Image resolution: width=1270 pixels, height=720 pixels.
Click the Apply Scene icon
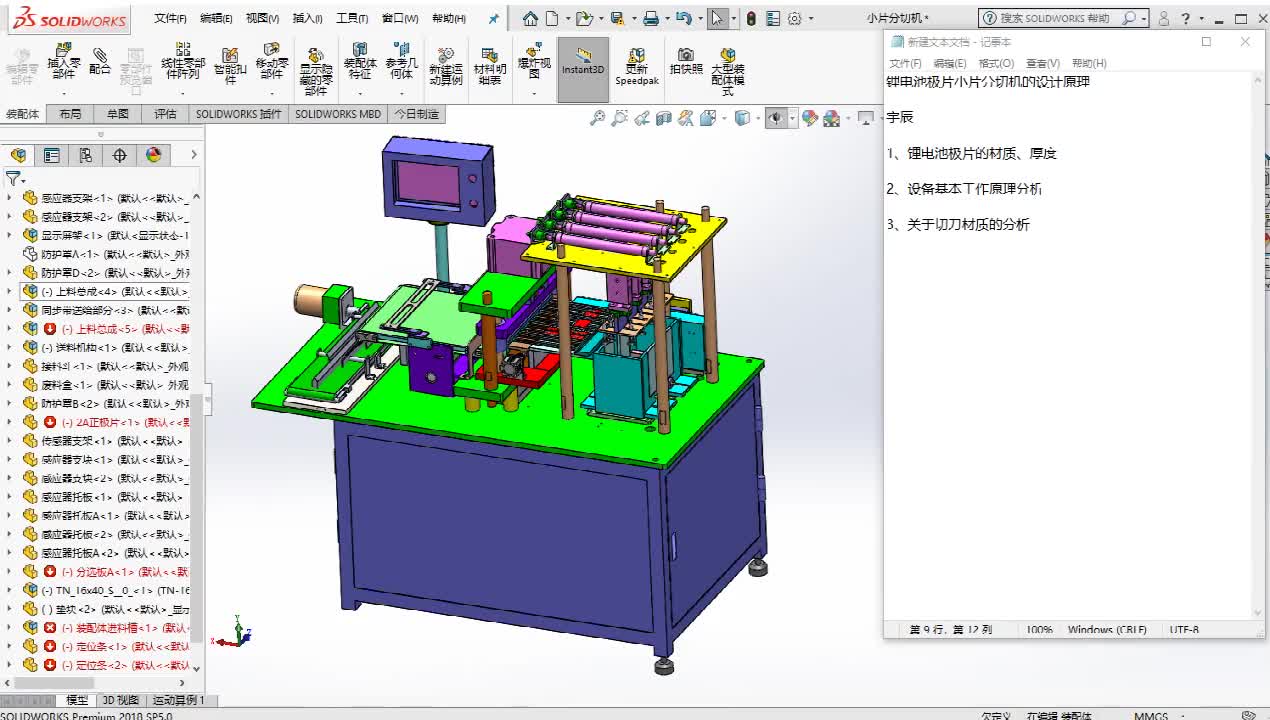point(831,118)
